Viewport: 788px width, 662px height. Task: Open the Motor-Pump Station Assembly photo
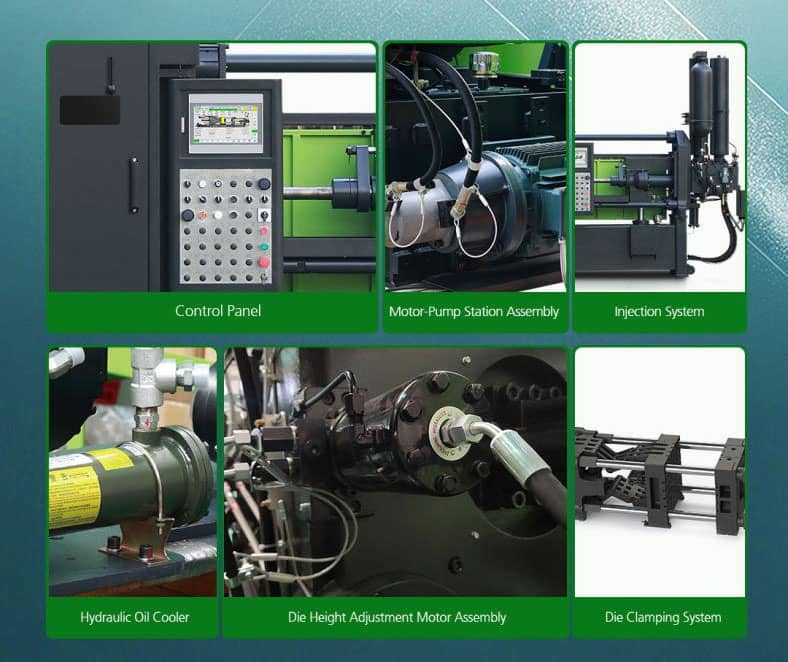click(475, 167)
